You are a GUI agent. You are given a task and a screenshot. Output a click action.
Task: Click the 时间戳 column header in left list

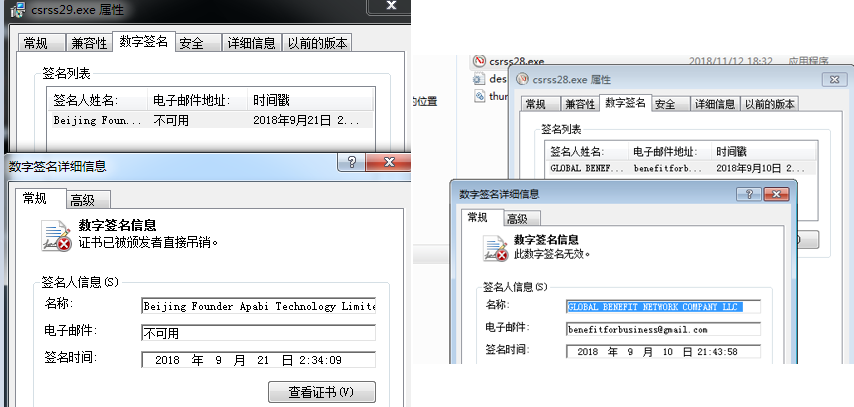(308, 100)
